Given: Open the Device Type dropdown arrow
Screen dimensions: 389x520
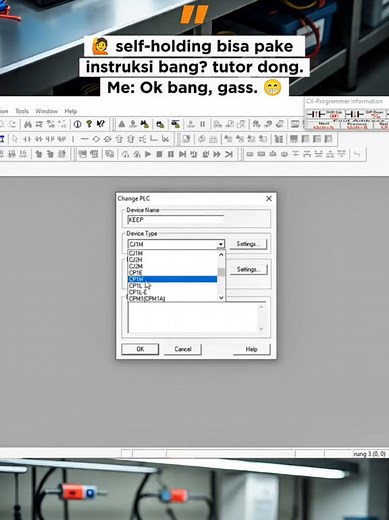Looking at the screenshot, I should coord(220,244).
